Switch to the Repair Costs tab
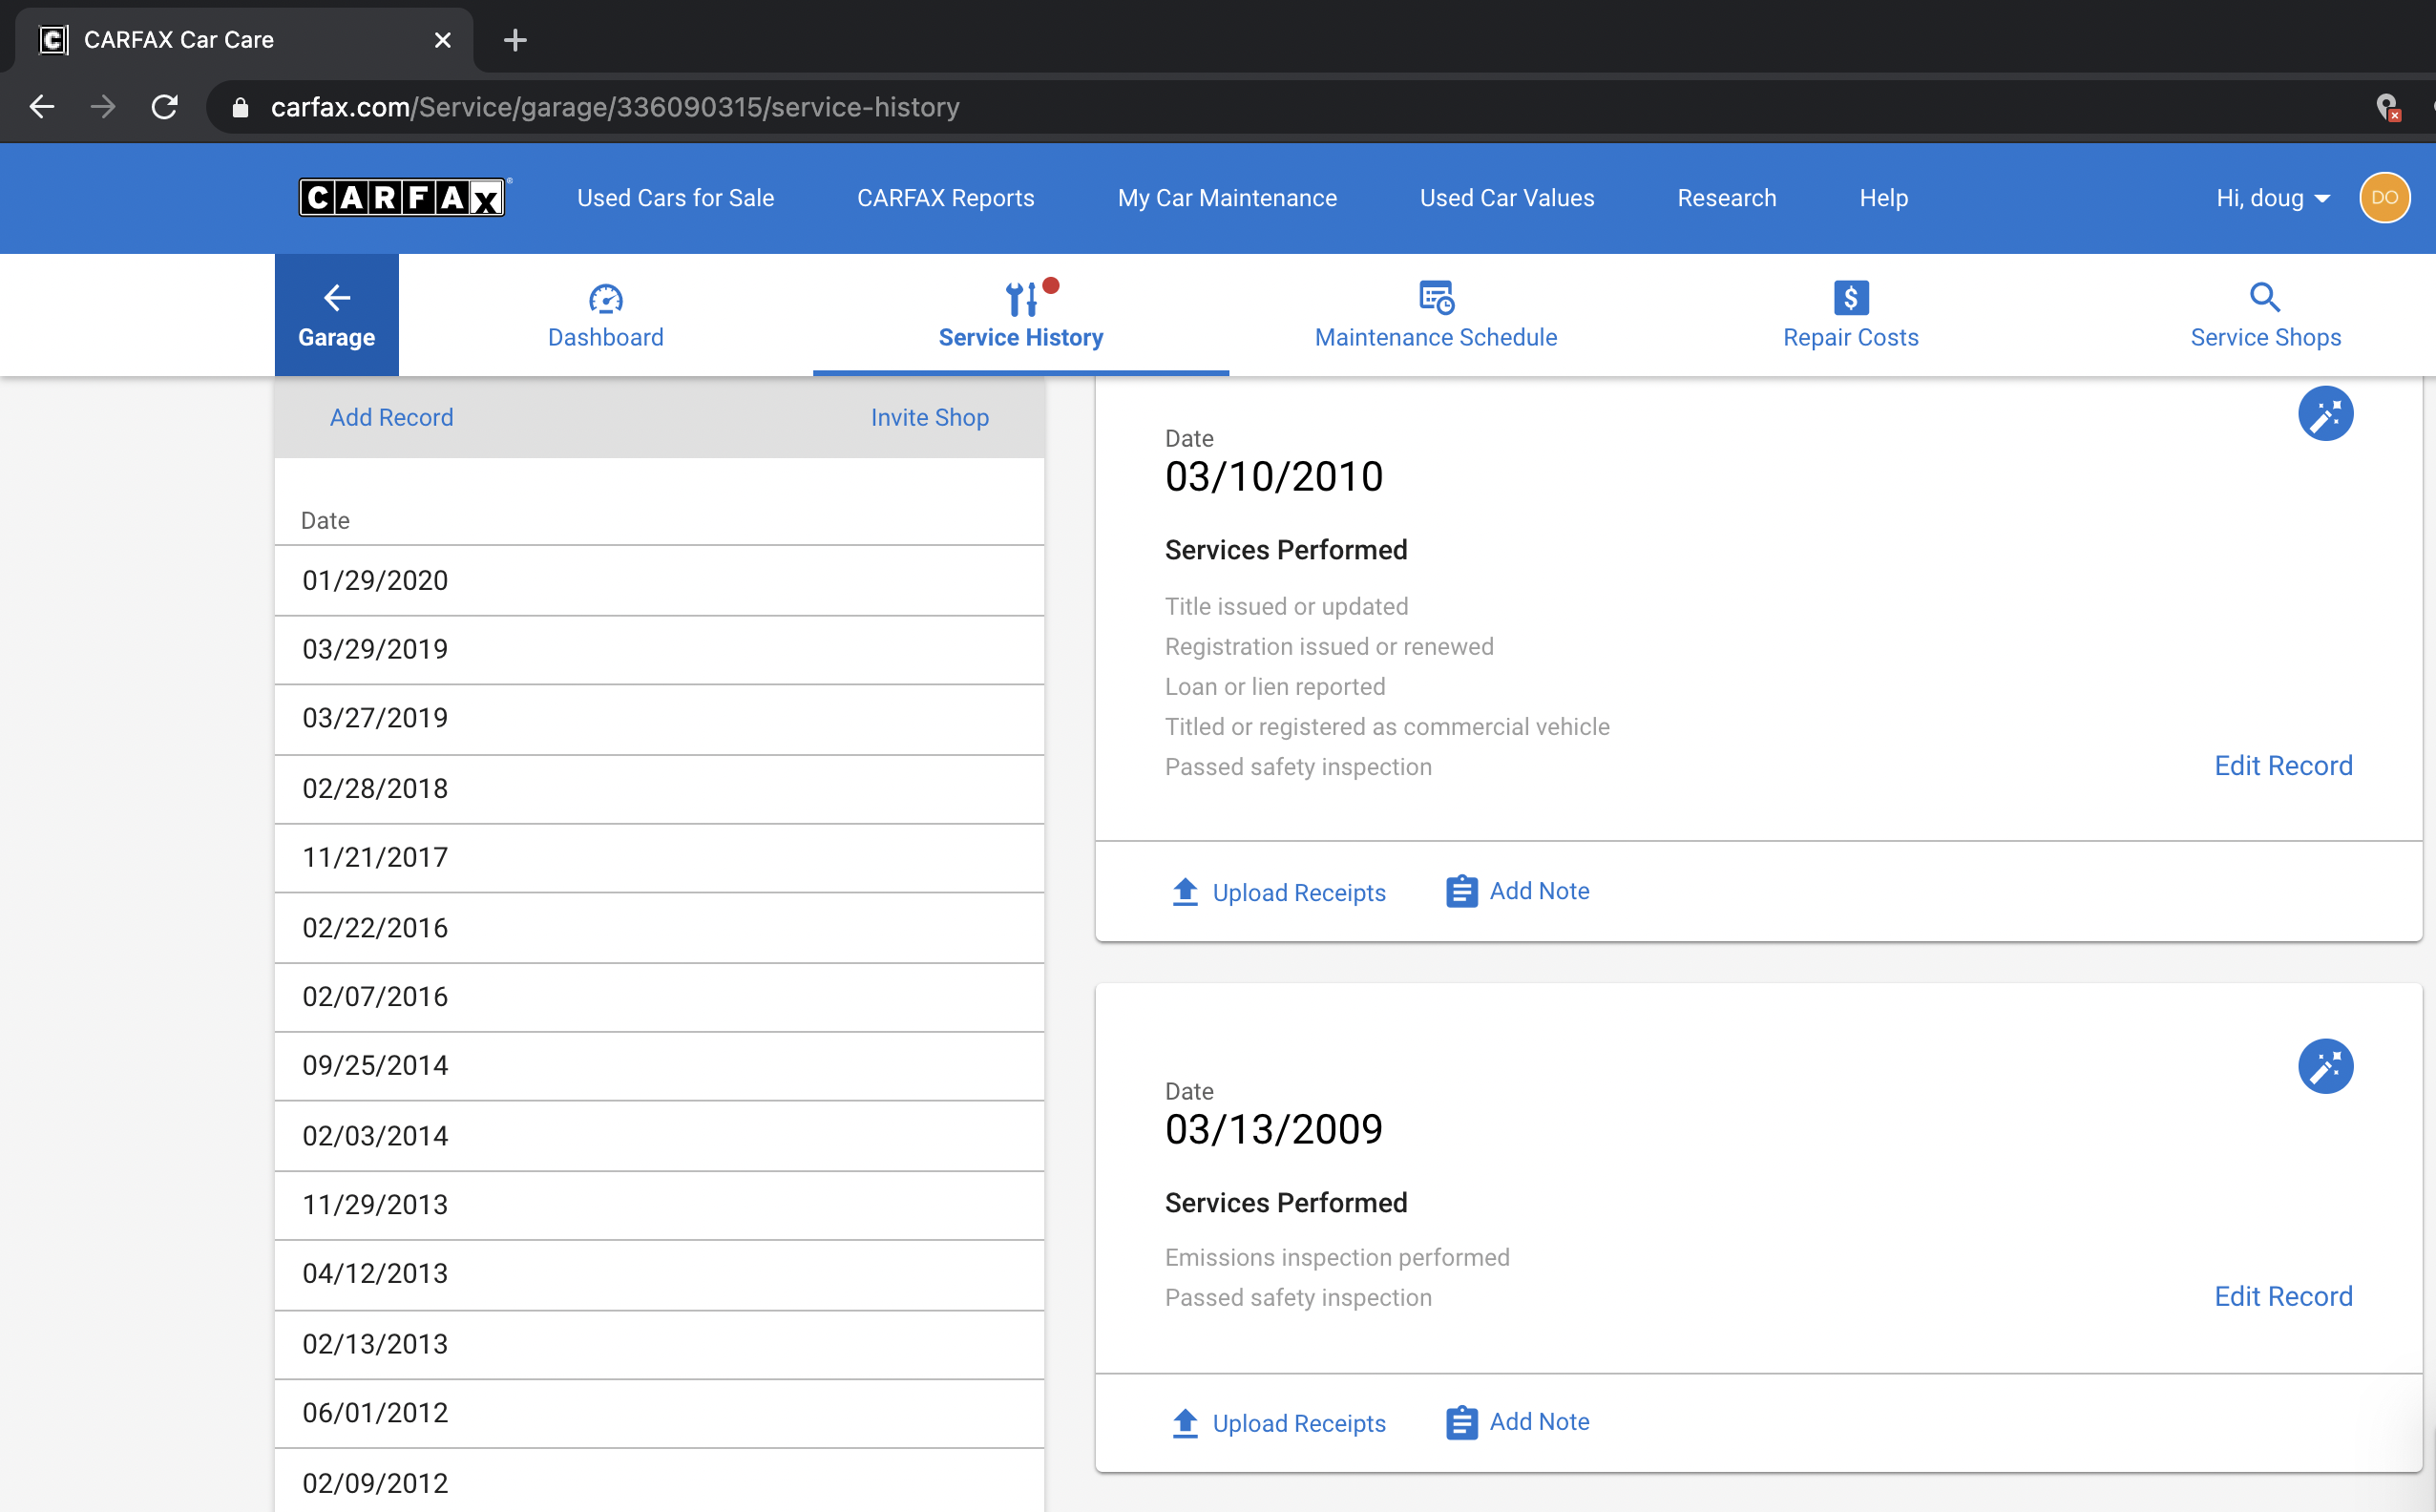Screen dimensions: 2436x1512 pyautogui.click(x=1850, y=315)
